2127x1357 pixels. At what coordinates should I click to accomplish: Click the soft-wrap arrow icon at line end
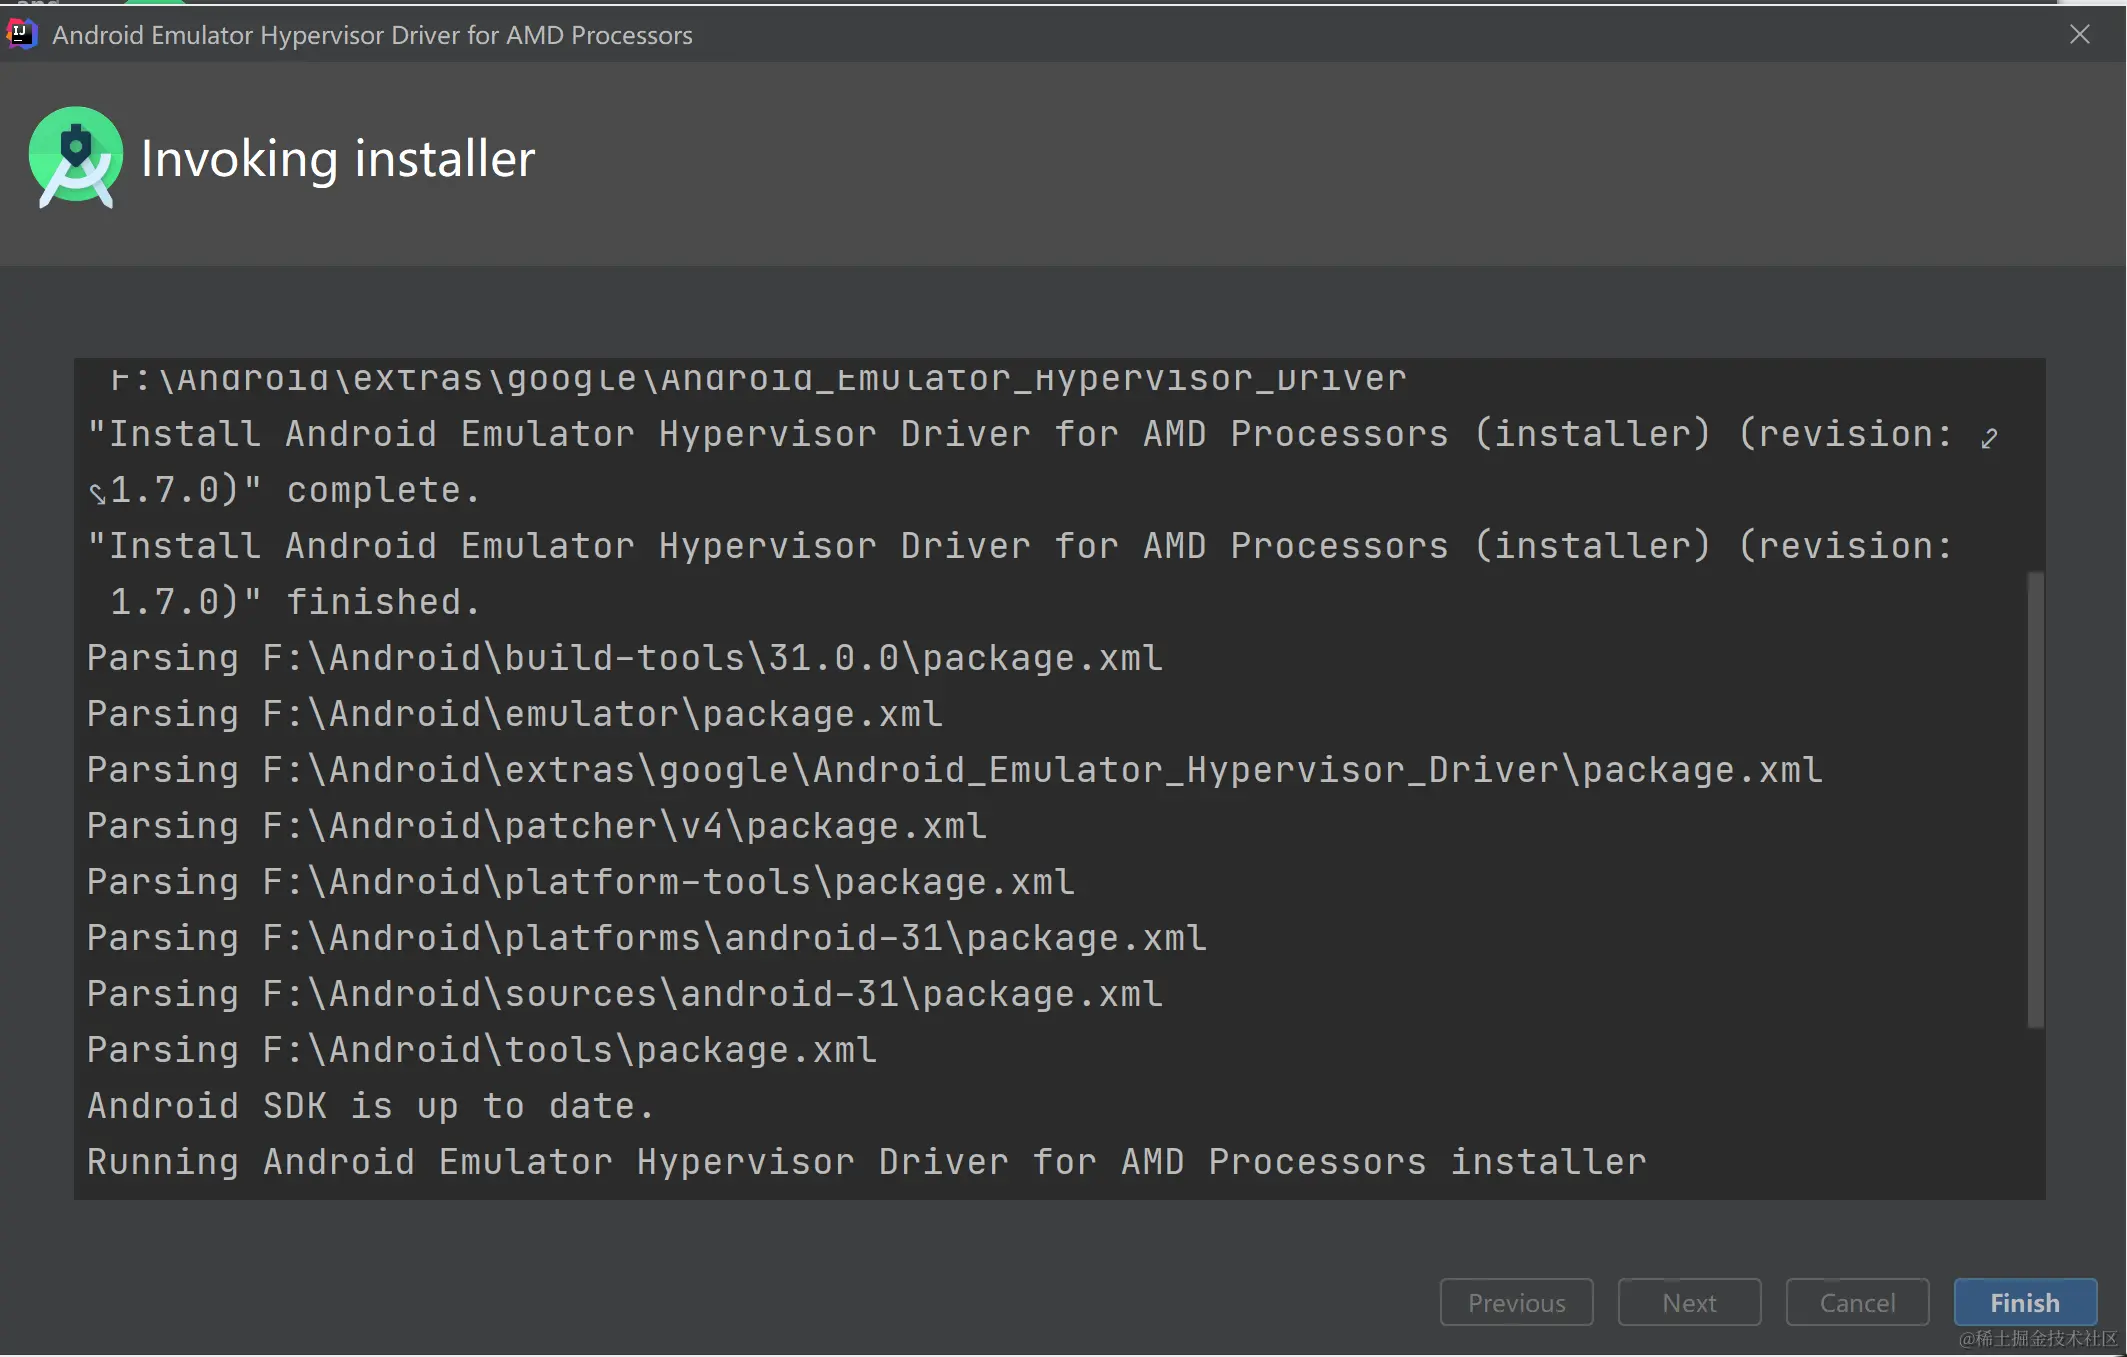coord(1989,438)
